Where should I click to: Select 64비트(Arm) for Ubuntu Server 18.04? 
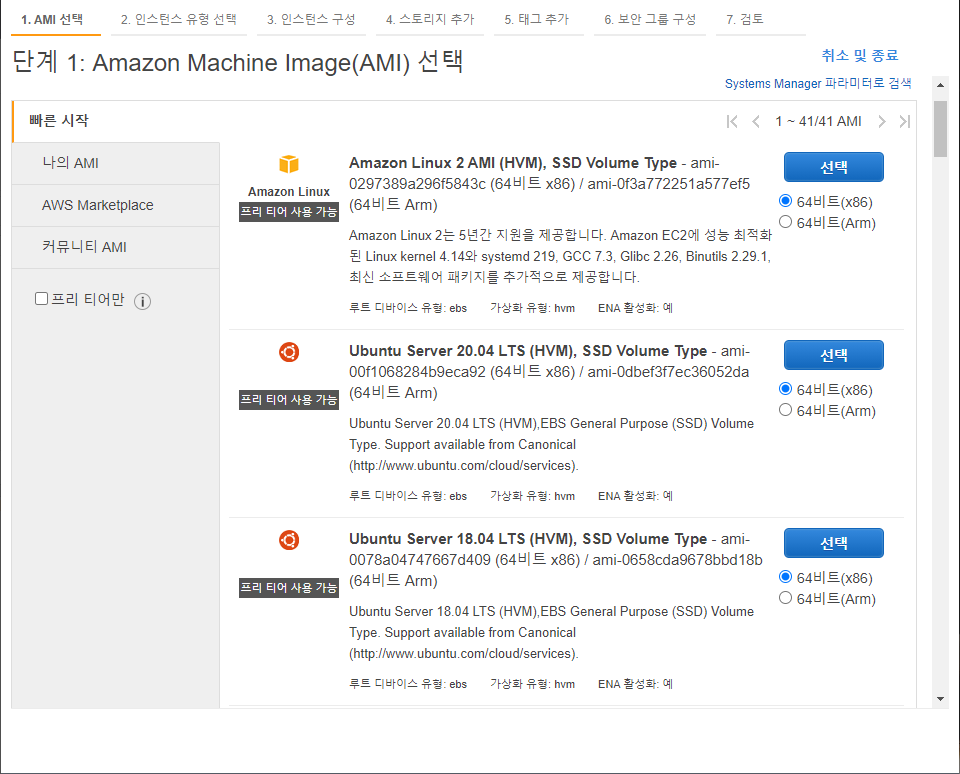pos(786,598)
